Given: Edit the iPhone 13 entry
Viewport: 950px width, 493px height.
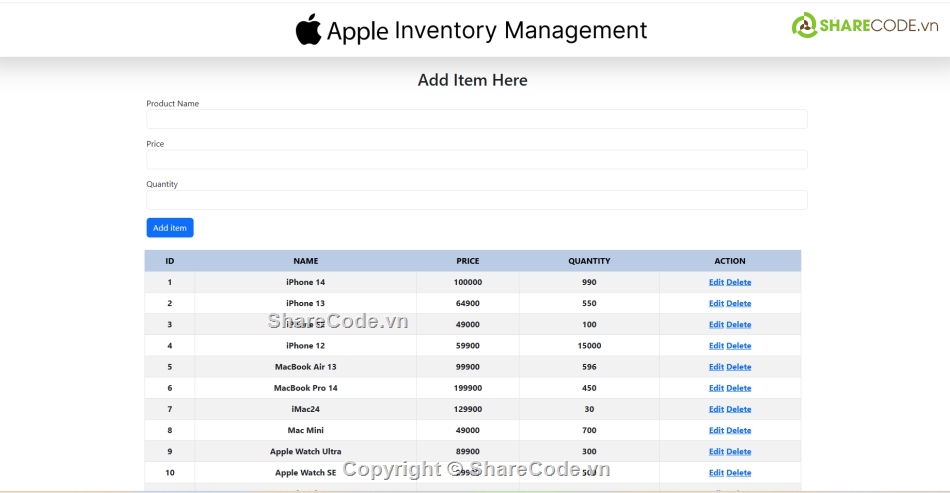Looking at the screenshot, I should tap(716, 303).
